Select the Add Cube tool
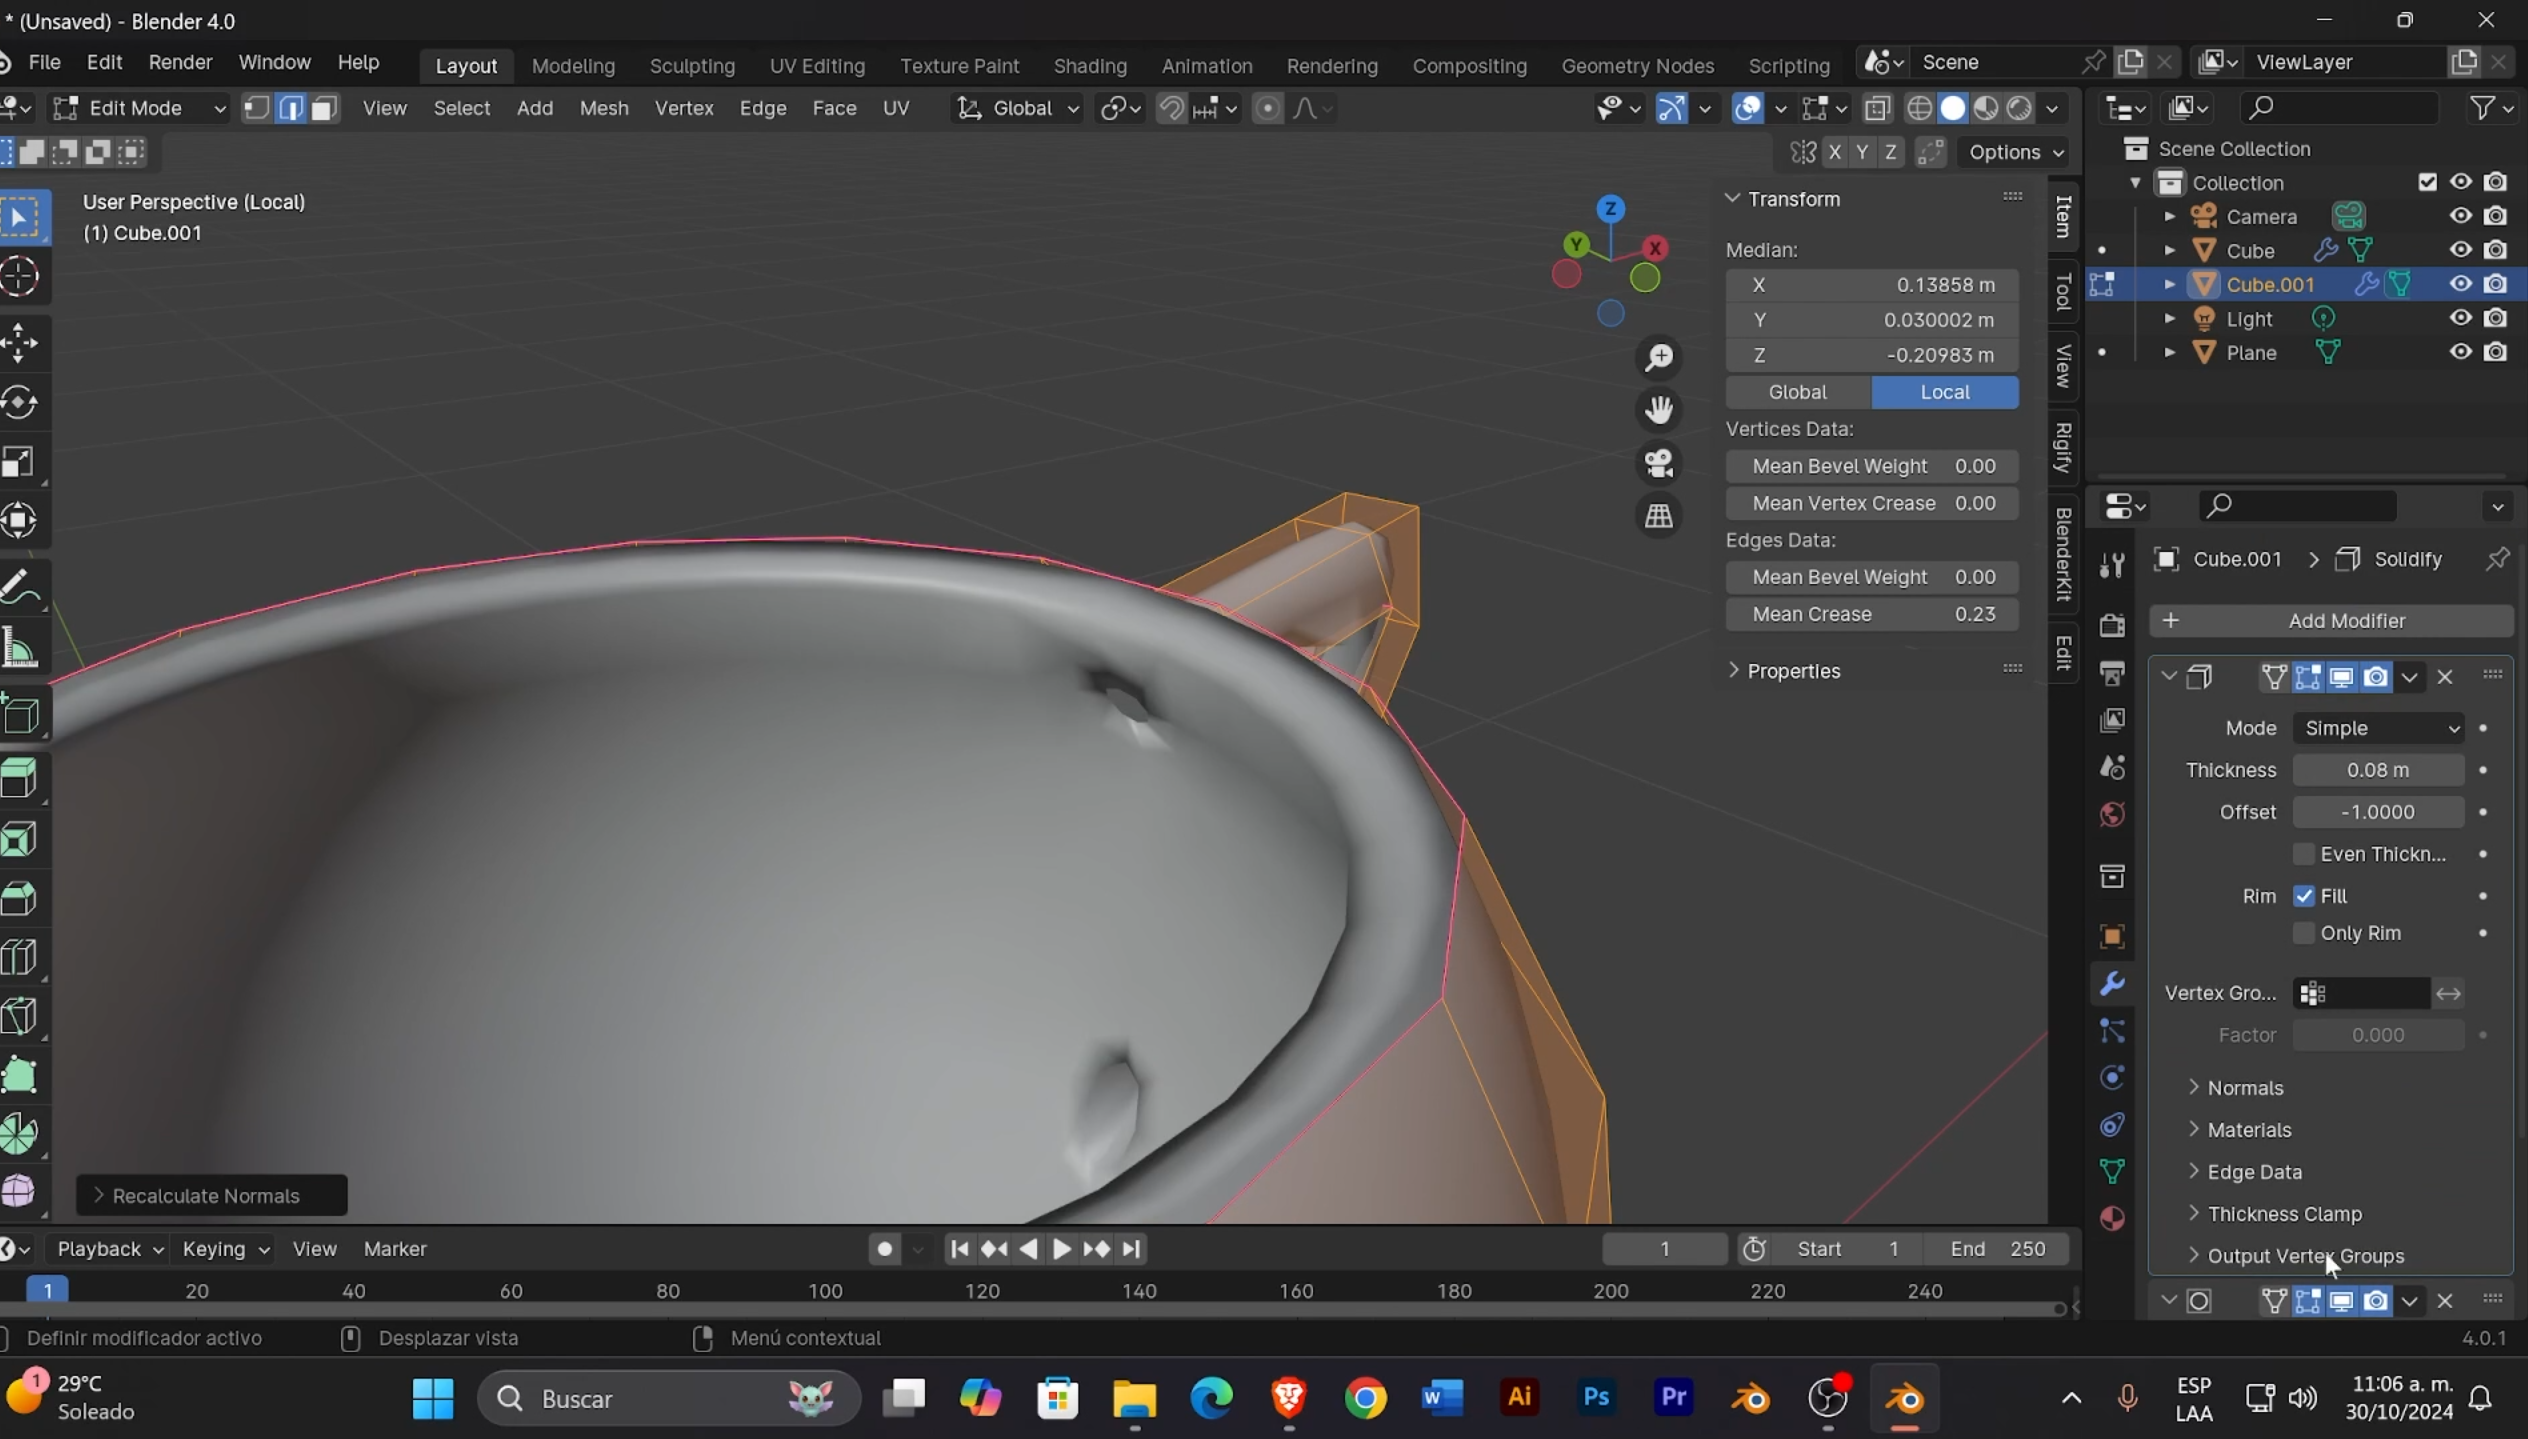Image resolution: width=2528 pixels, height=1439 pixels. coord(20,714)
